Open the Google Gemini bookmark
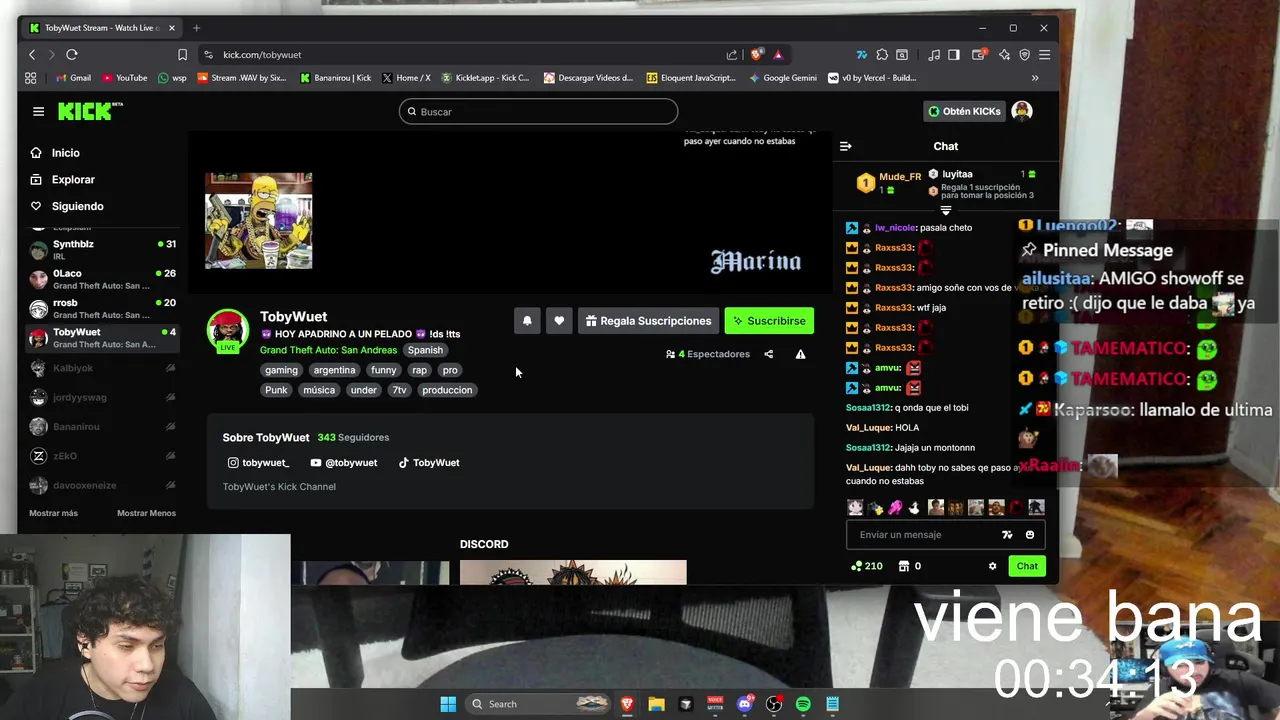 tap(783, 78)
